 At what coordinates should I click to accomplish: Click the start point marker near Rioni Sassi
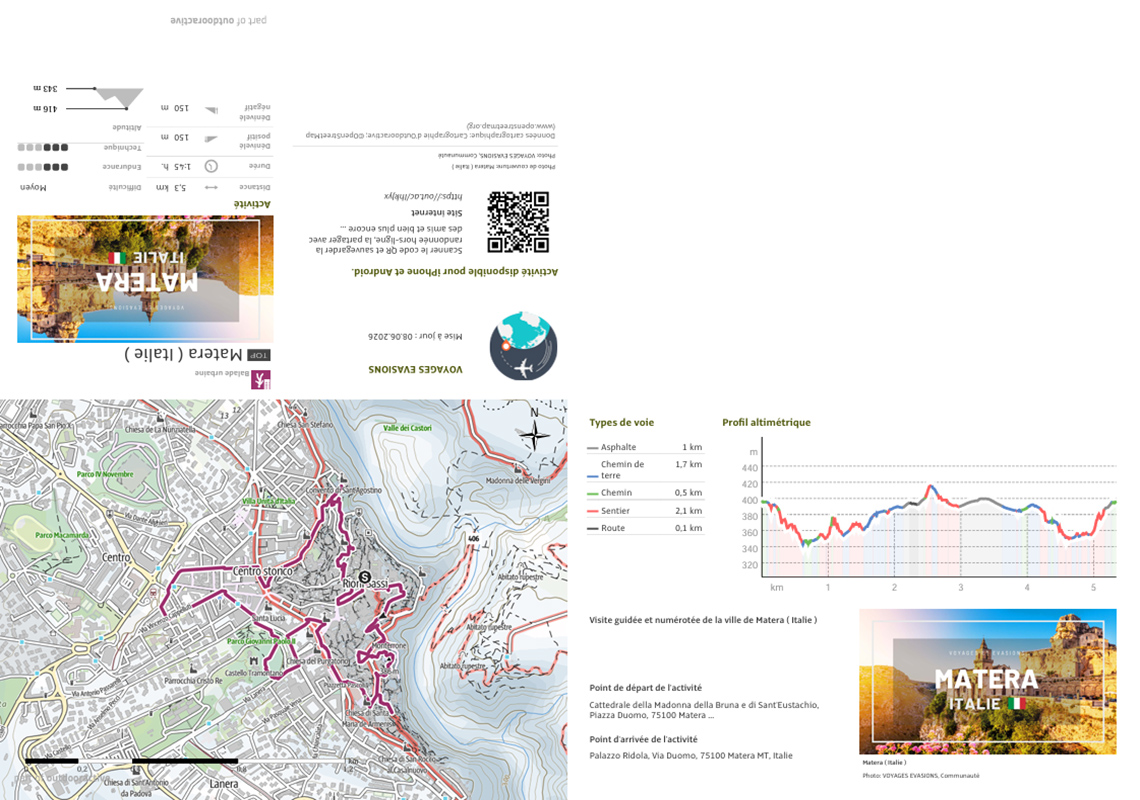(x=365, y=577)
